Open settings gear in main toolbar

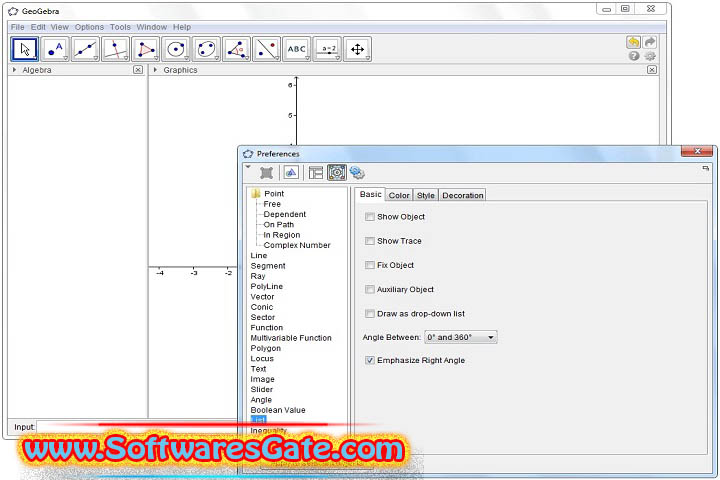point(650,56)
